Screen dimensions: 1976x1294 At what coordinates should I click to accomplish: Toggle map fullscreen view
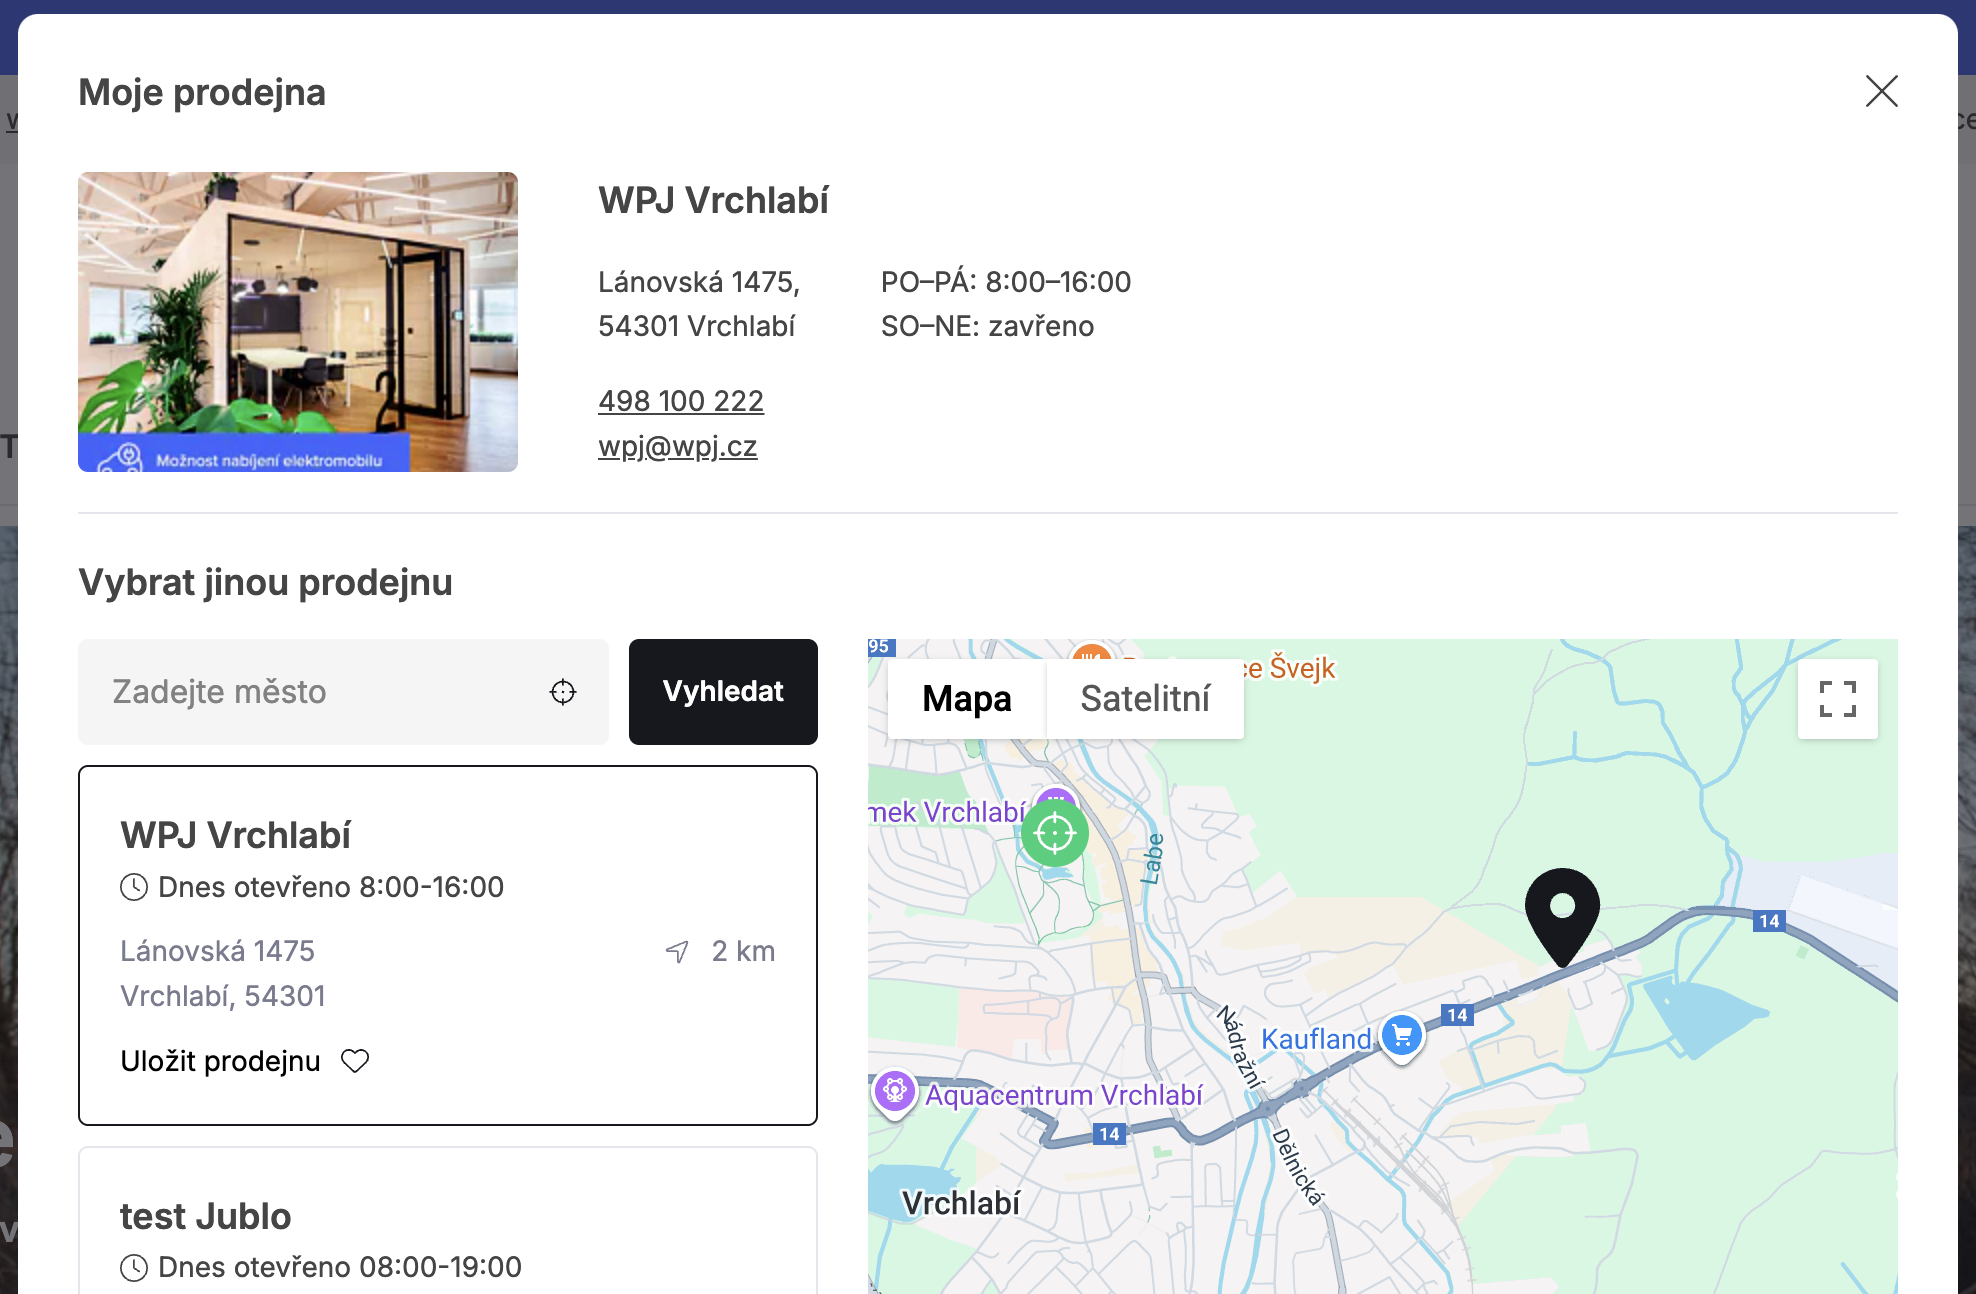pyautogui.click(x=1837, y=699)
